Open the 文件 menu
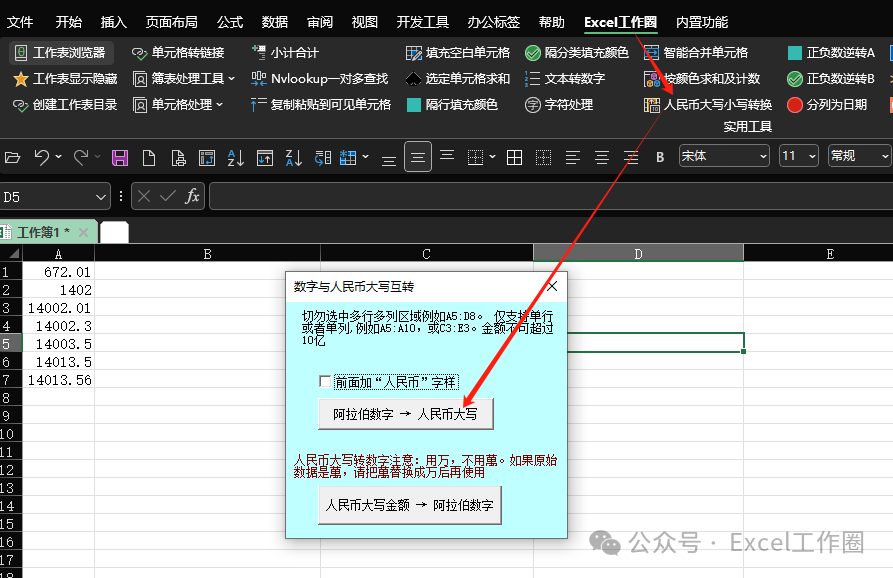893x578 pixels. 20,22
